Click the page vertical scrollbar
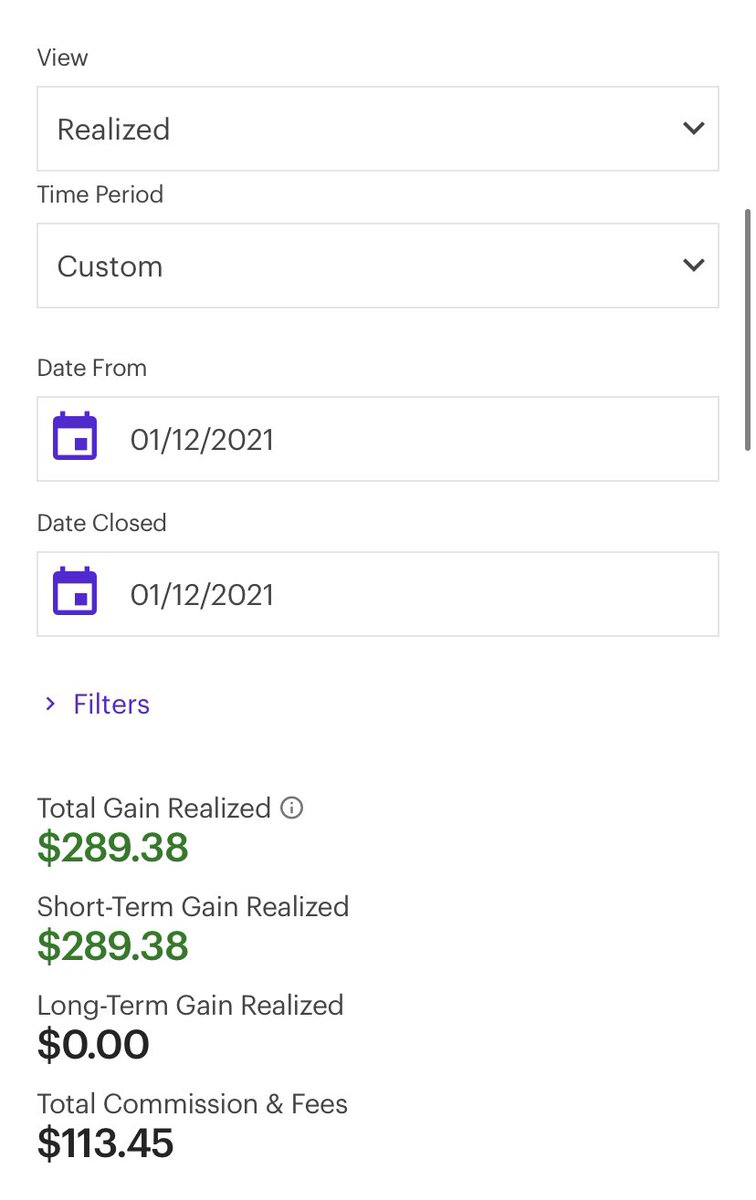Screen dimensions: 756x1200 (748, 329)
